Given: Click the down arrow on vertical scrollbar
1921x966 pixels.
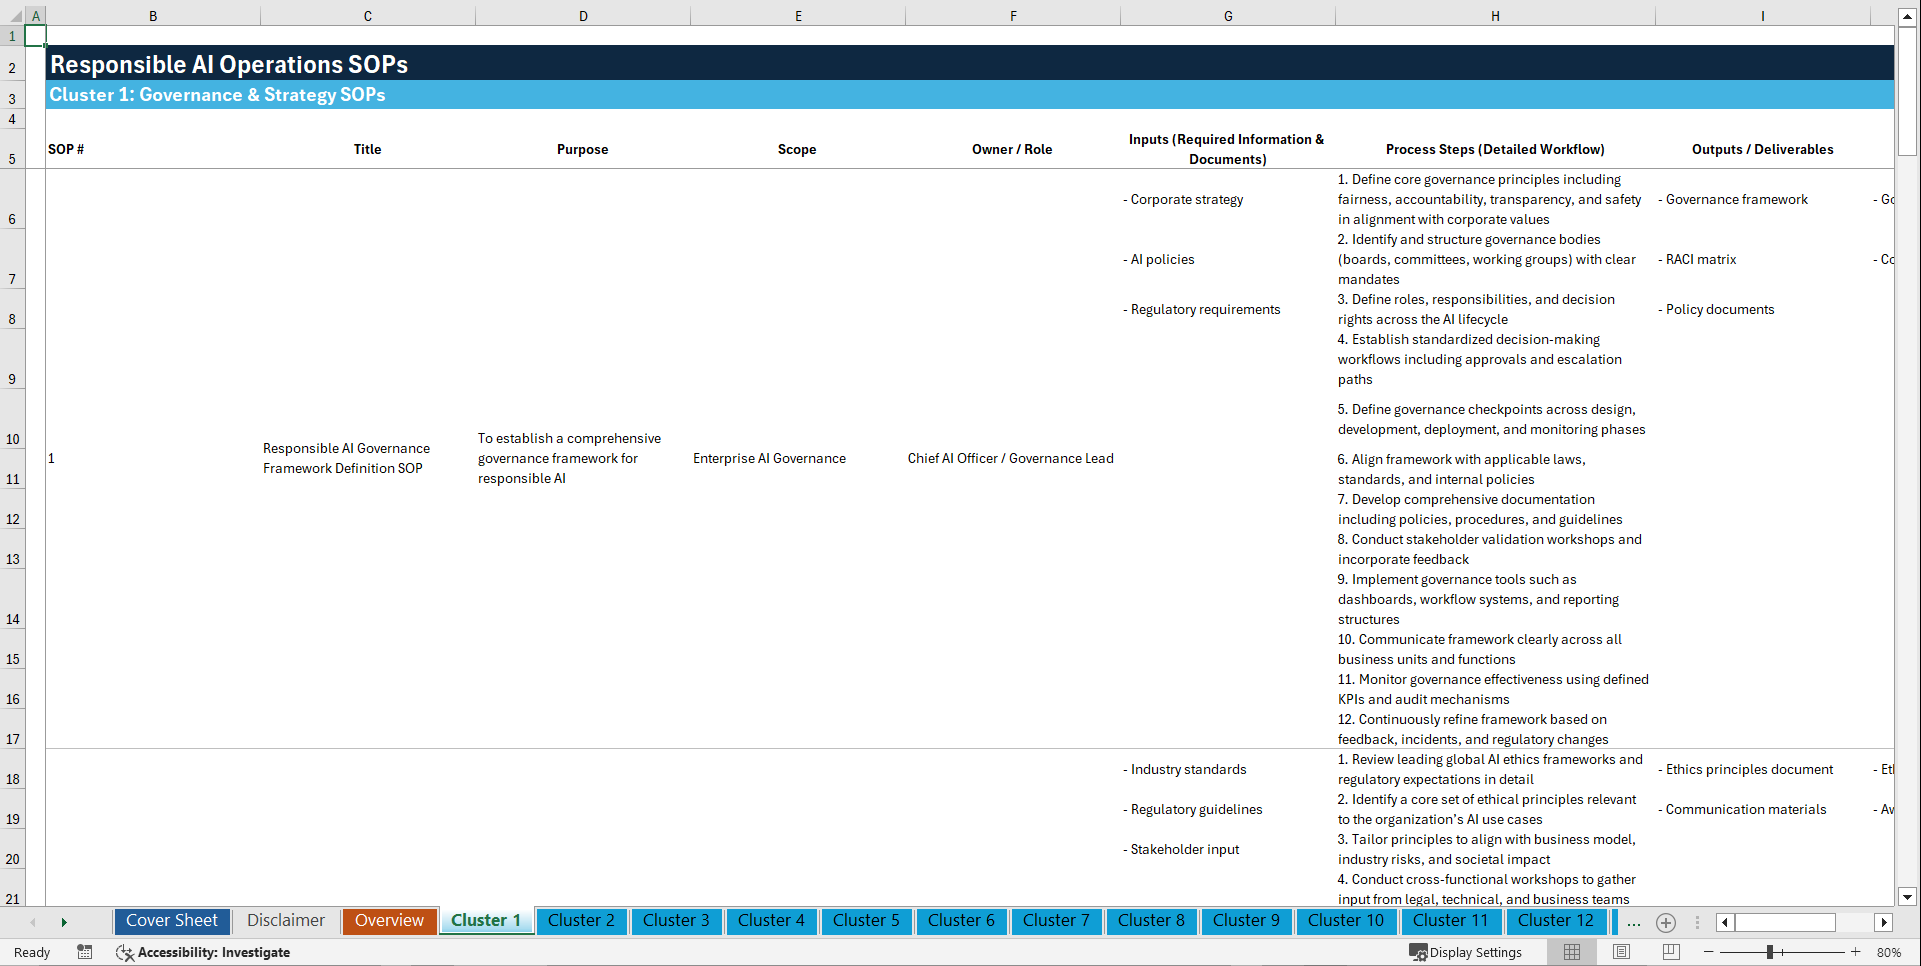Looking at the screenshot, I should (x=1909, y=897).
